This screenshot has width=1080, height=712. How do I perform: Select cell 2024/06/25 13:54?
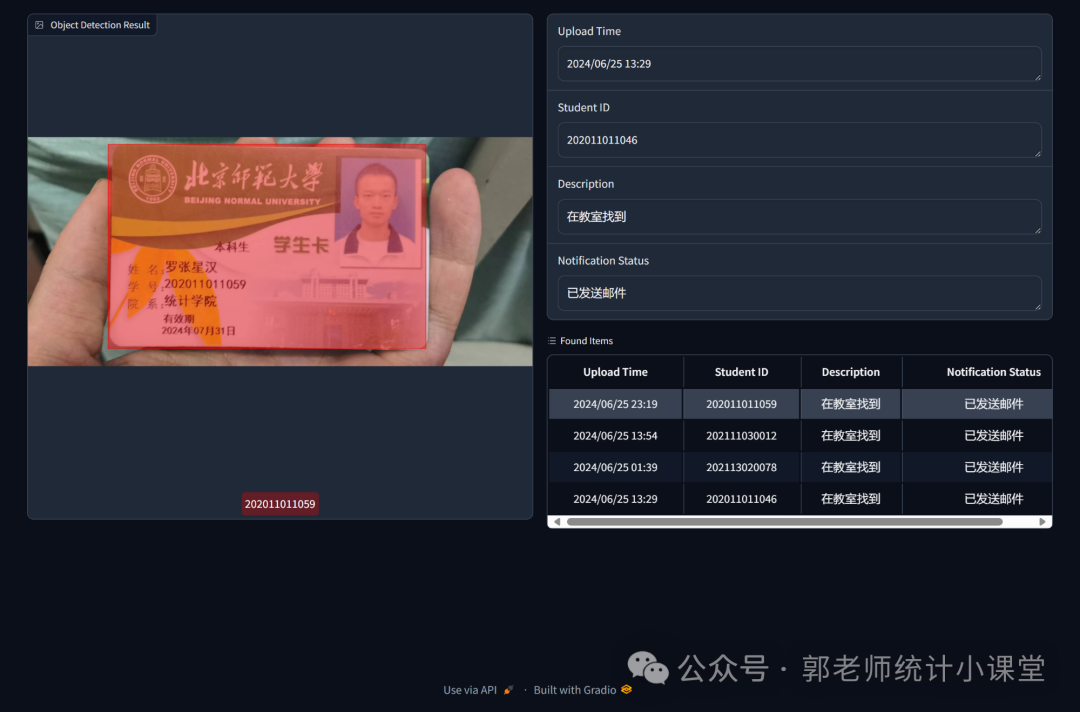click(x=615, y=436)
